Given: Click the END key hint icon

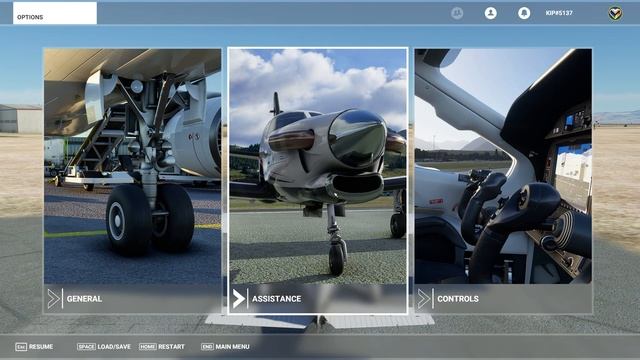Looking at the screenshot, I should tap(207, 347).
